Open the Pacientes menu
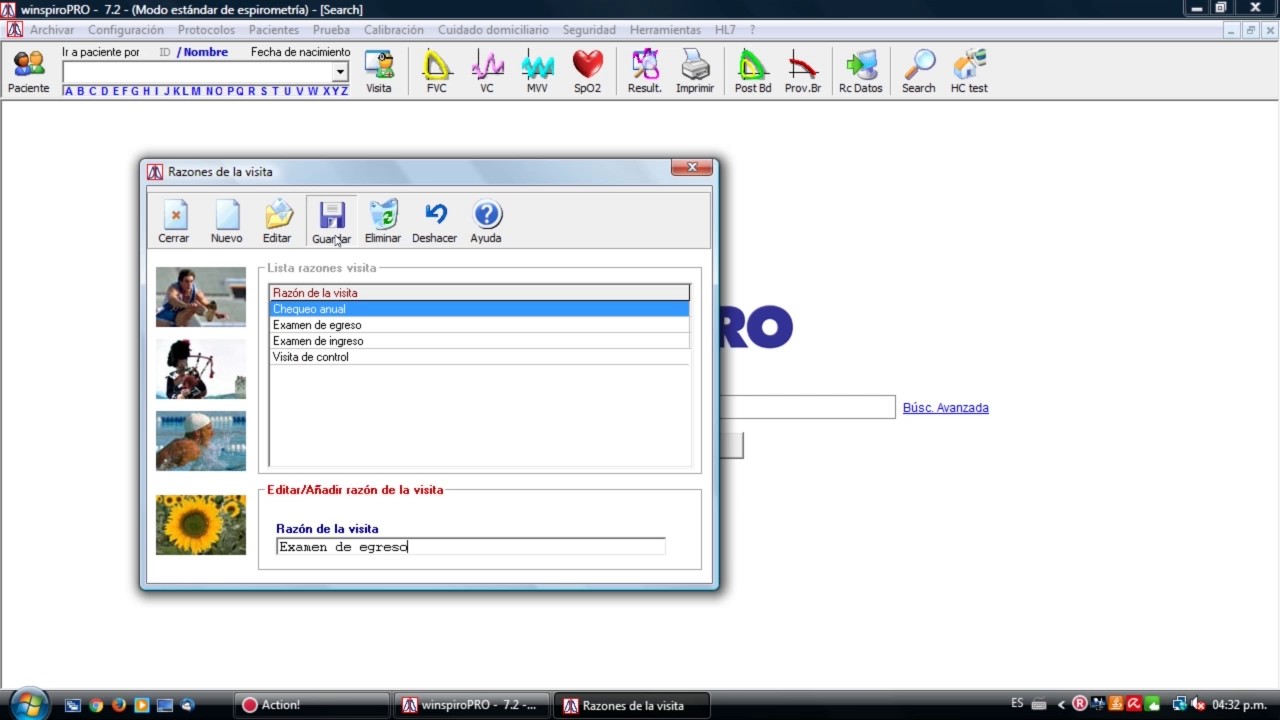This screenshot has width=1280, height=720. point(274,30)
